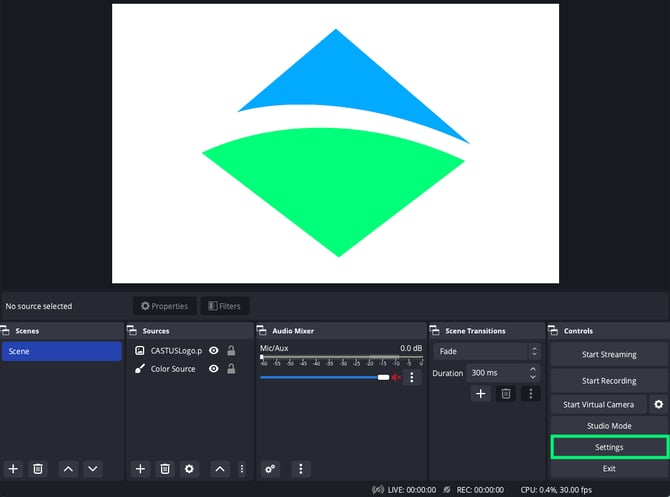Open Settings from Controls panel
This screenshot has height=497, width=670.
click(x=608, y=447)
